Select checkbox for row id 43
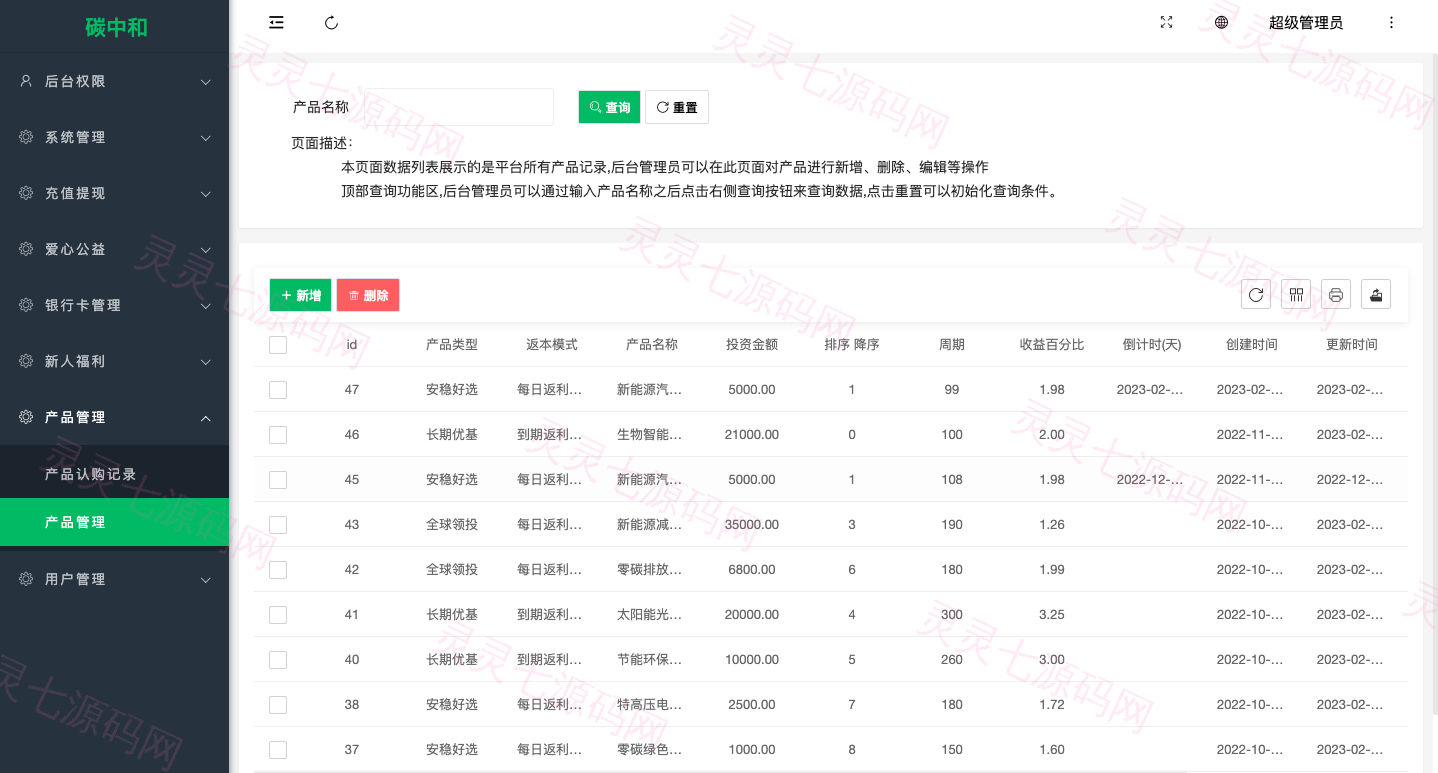 278,525
